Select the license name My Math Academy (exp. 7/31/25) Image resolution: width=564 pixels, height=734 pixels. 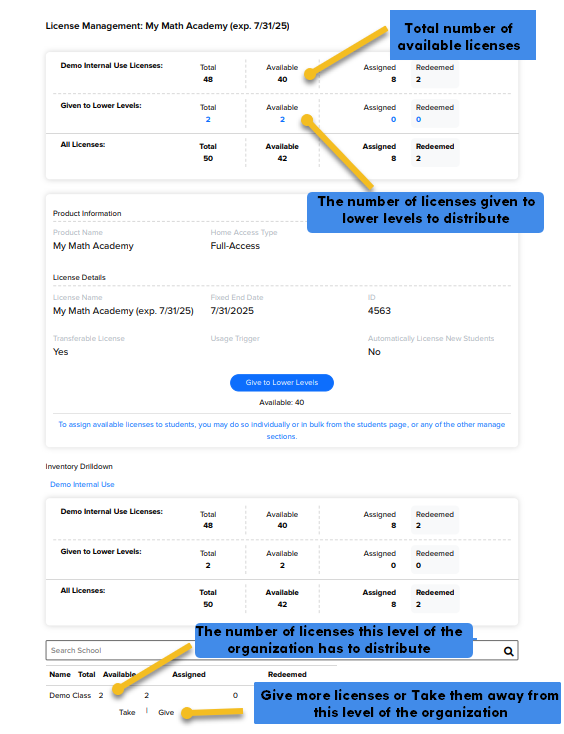coord(123,311)
